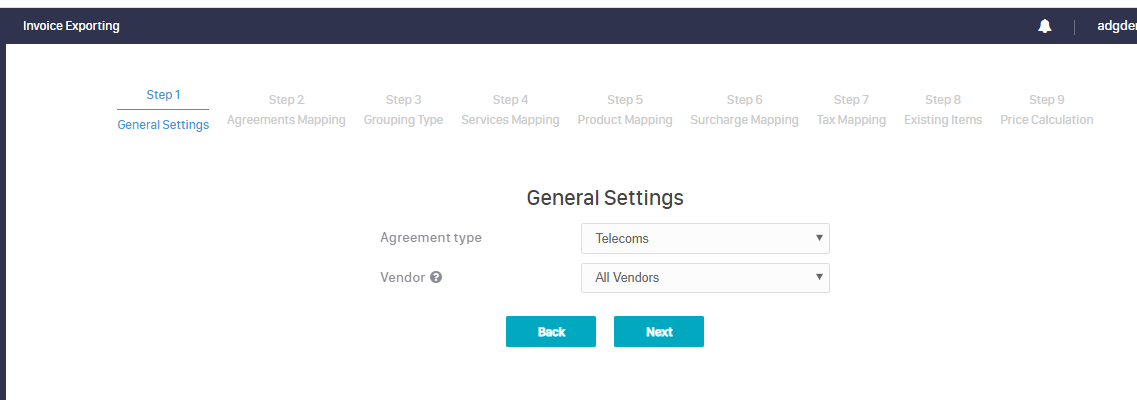Screen dimensions: 1137x400
Task: Navigate to Step 6 Surcharge Mapping
Action: (x=744, y=110)
